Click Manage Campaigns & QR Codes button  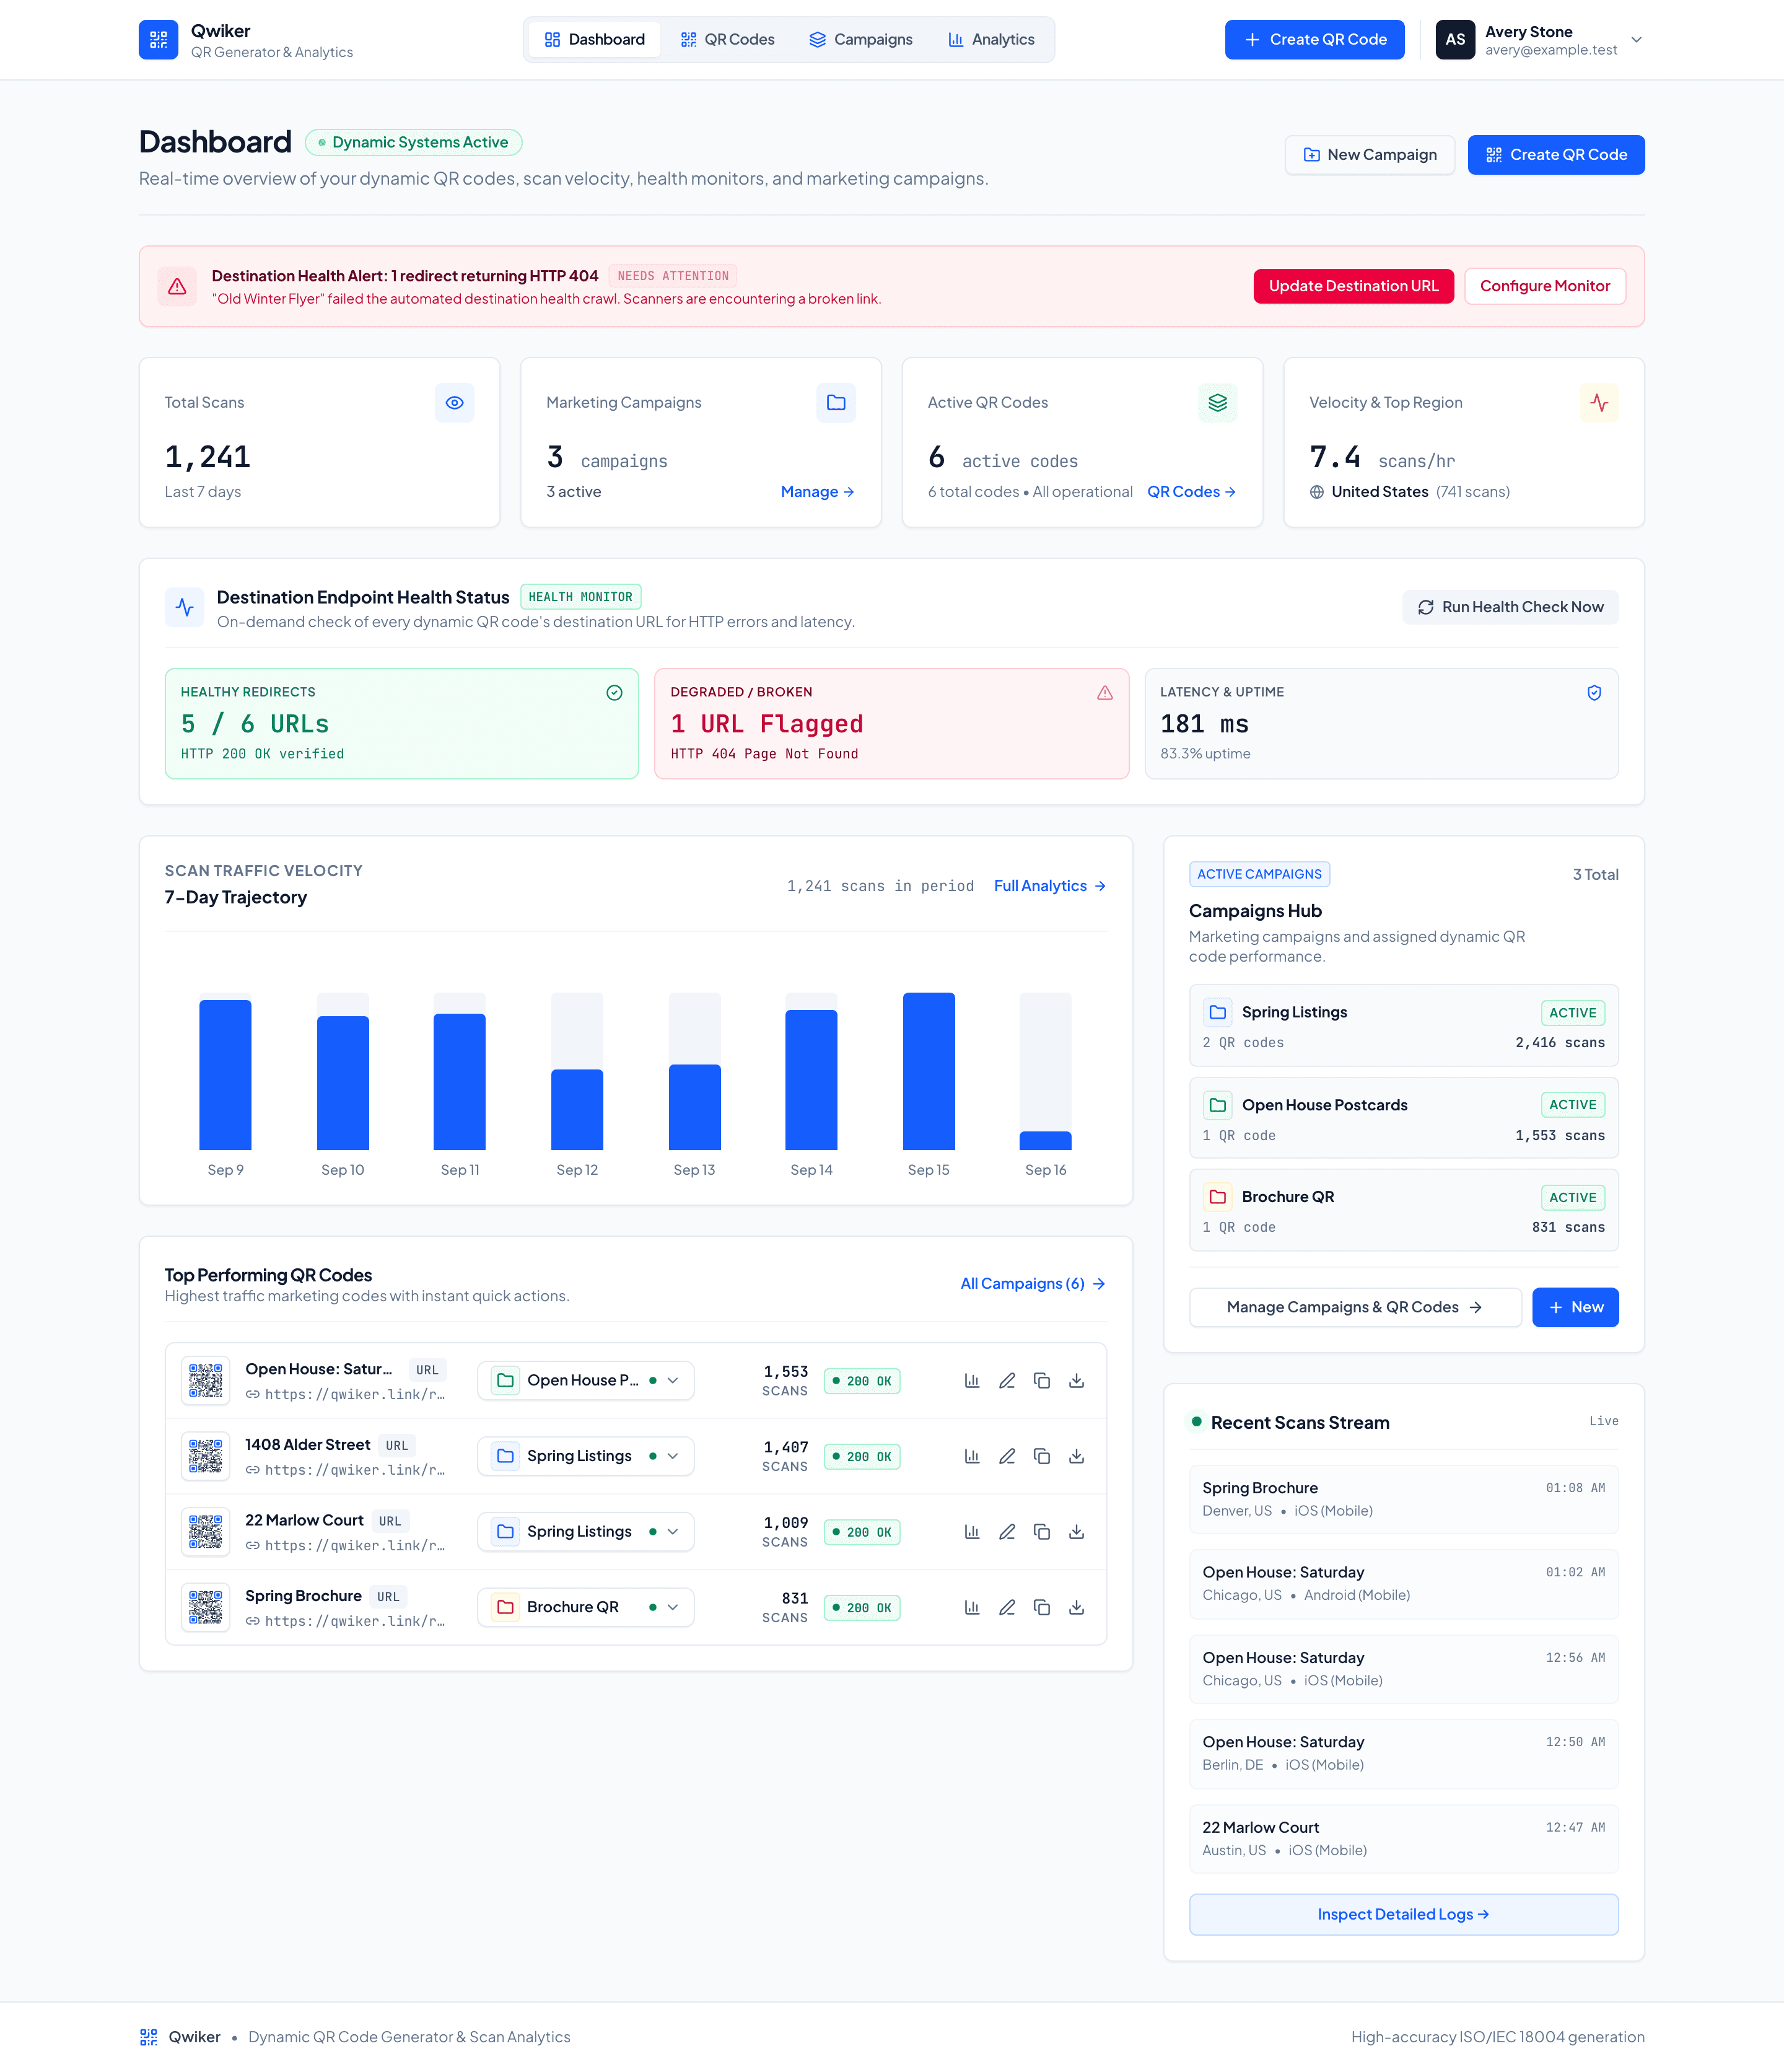1355,1308
